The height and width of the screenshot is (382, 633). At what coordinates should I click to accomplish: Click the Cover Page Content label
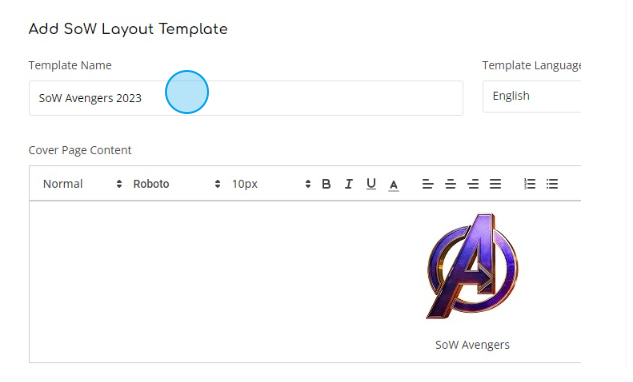80,150
